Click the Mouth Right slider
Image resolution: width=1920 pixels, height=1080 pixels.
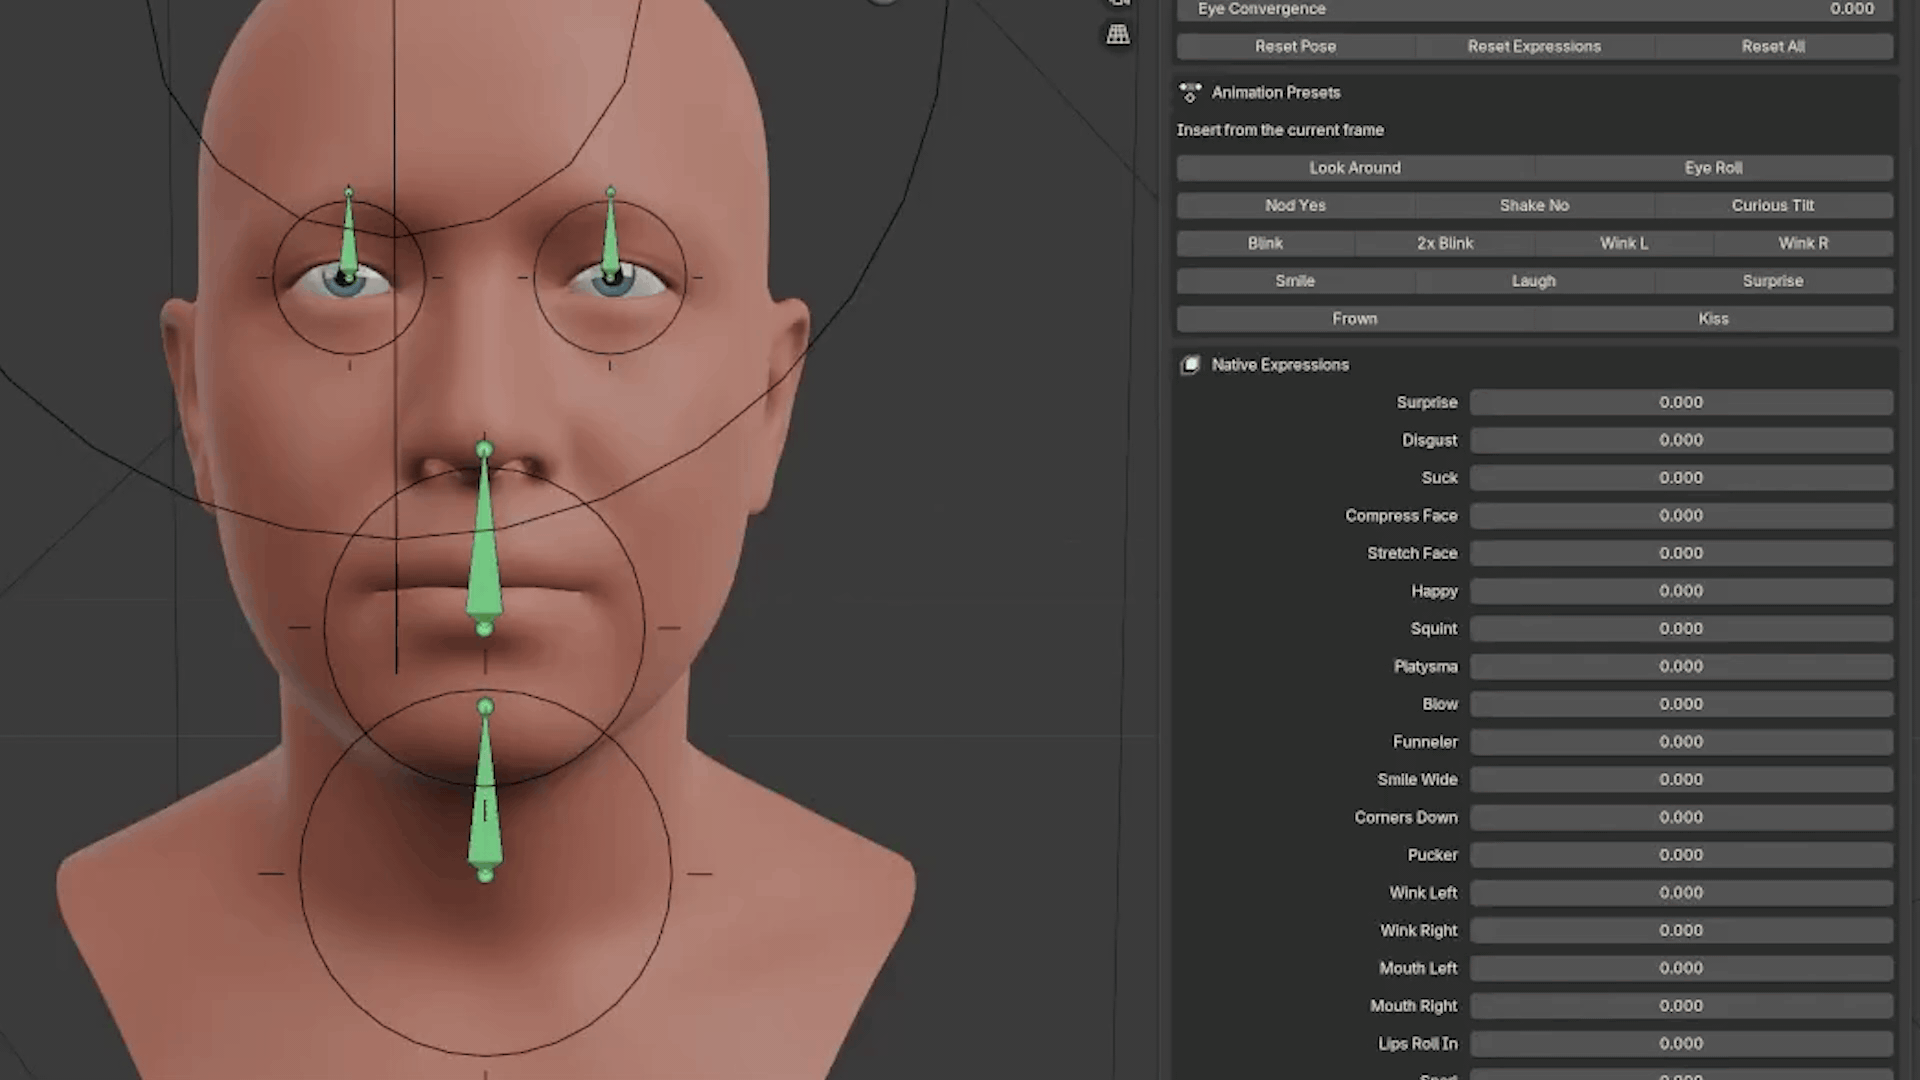(x=1682, y=1006)
